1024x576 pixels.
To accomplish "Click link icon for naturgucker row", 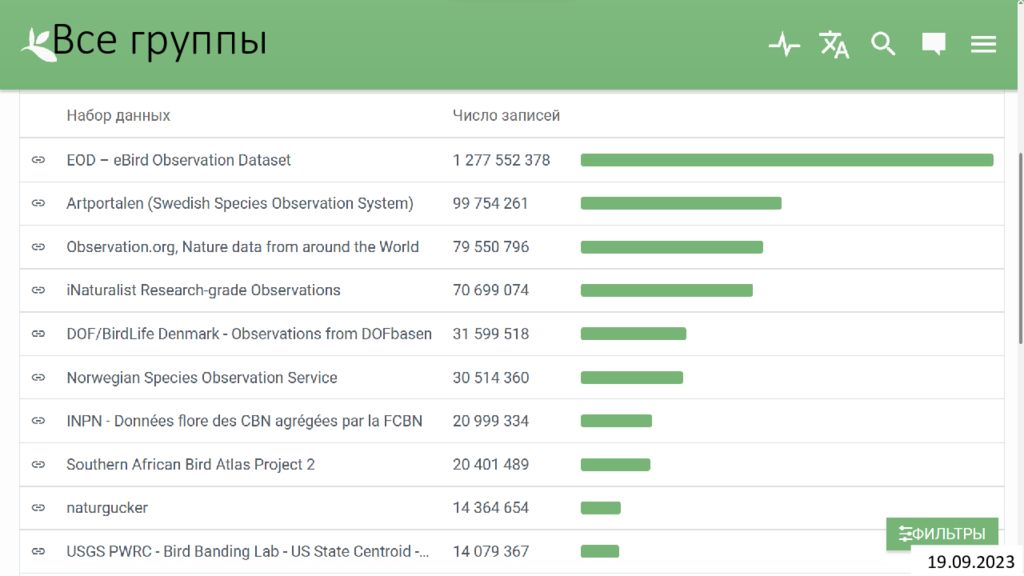I will (39, 507).
